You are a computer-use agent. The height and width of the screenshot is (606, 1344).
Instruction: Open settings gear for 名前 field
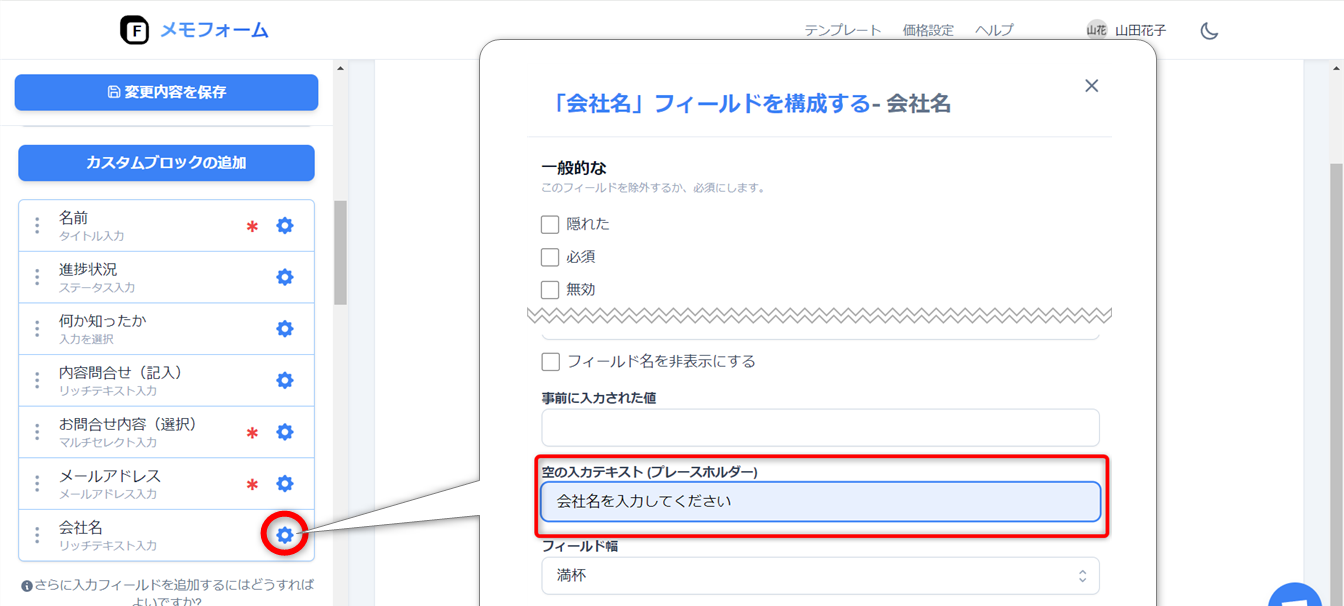(285, 226)
